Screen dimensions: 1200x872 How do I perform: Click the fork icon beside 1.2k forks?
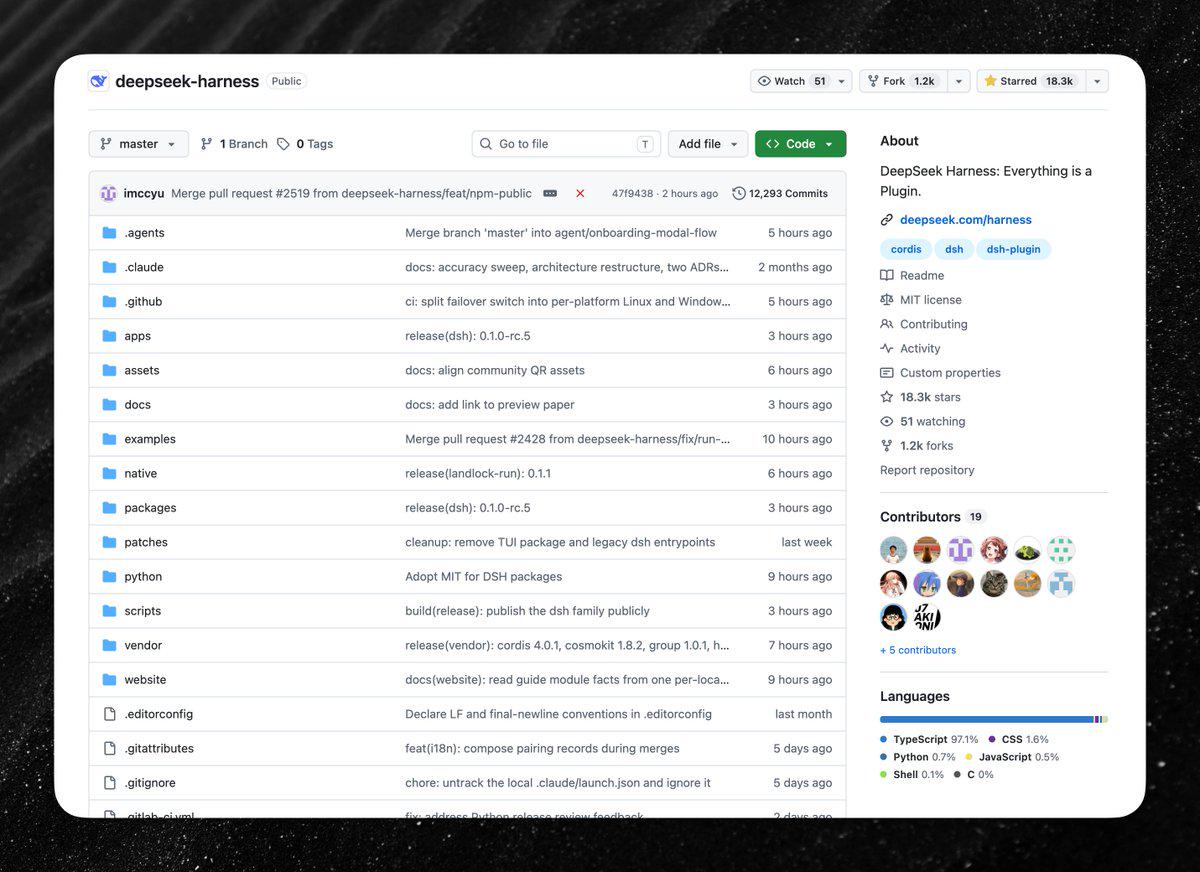click(886, 446)
